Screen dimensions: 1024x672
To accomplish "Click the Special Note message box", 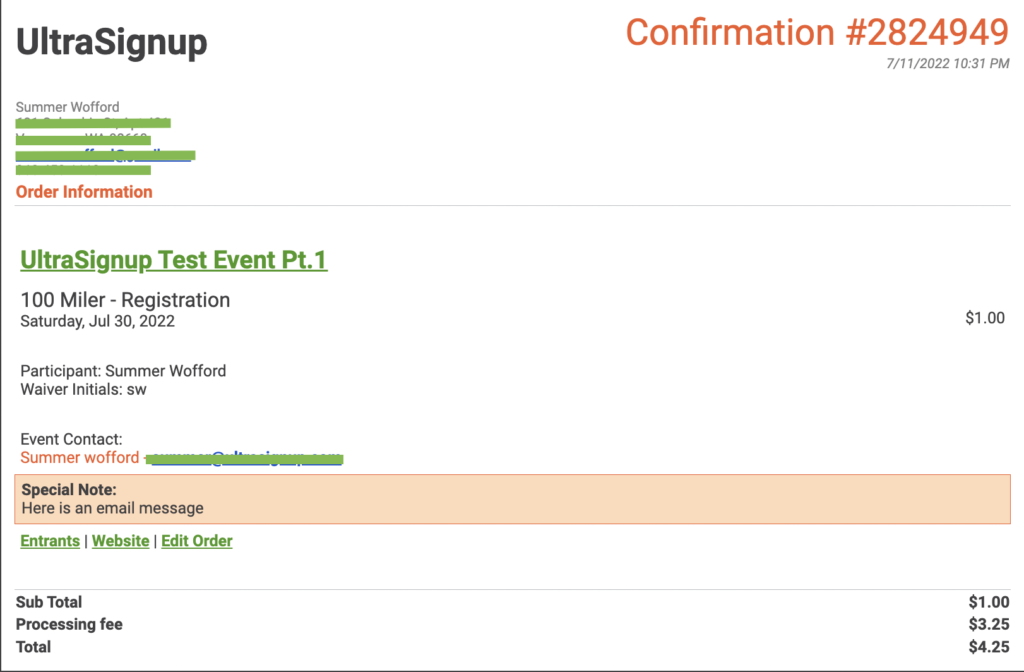I will (514, 499).
